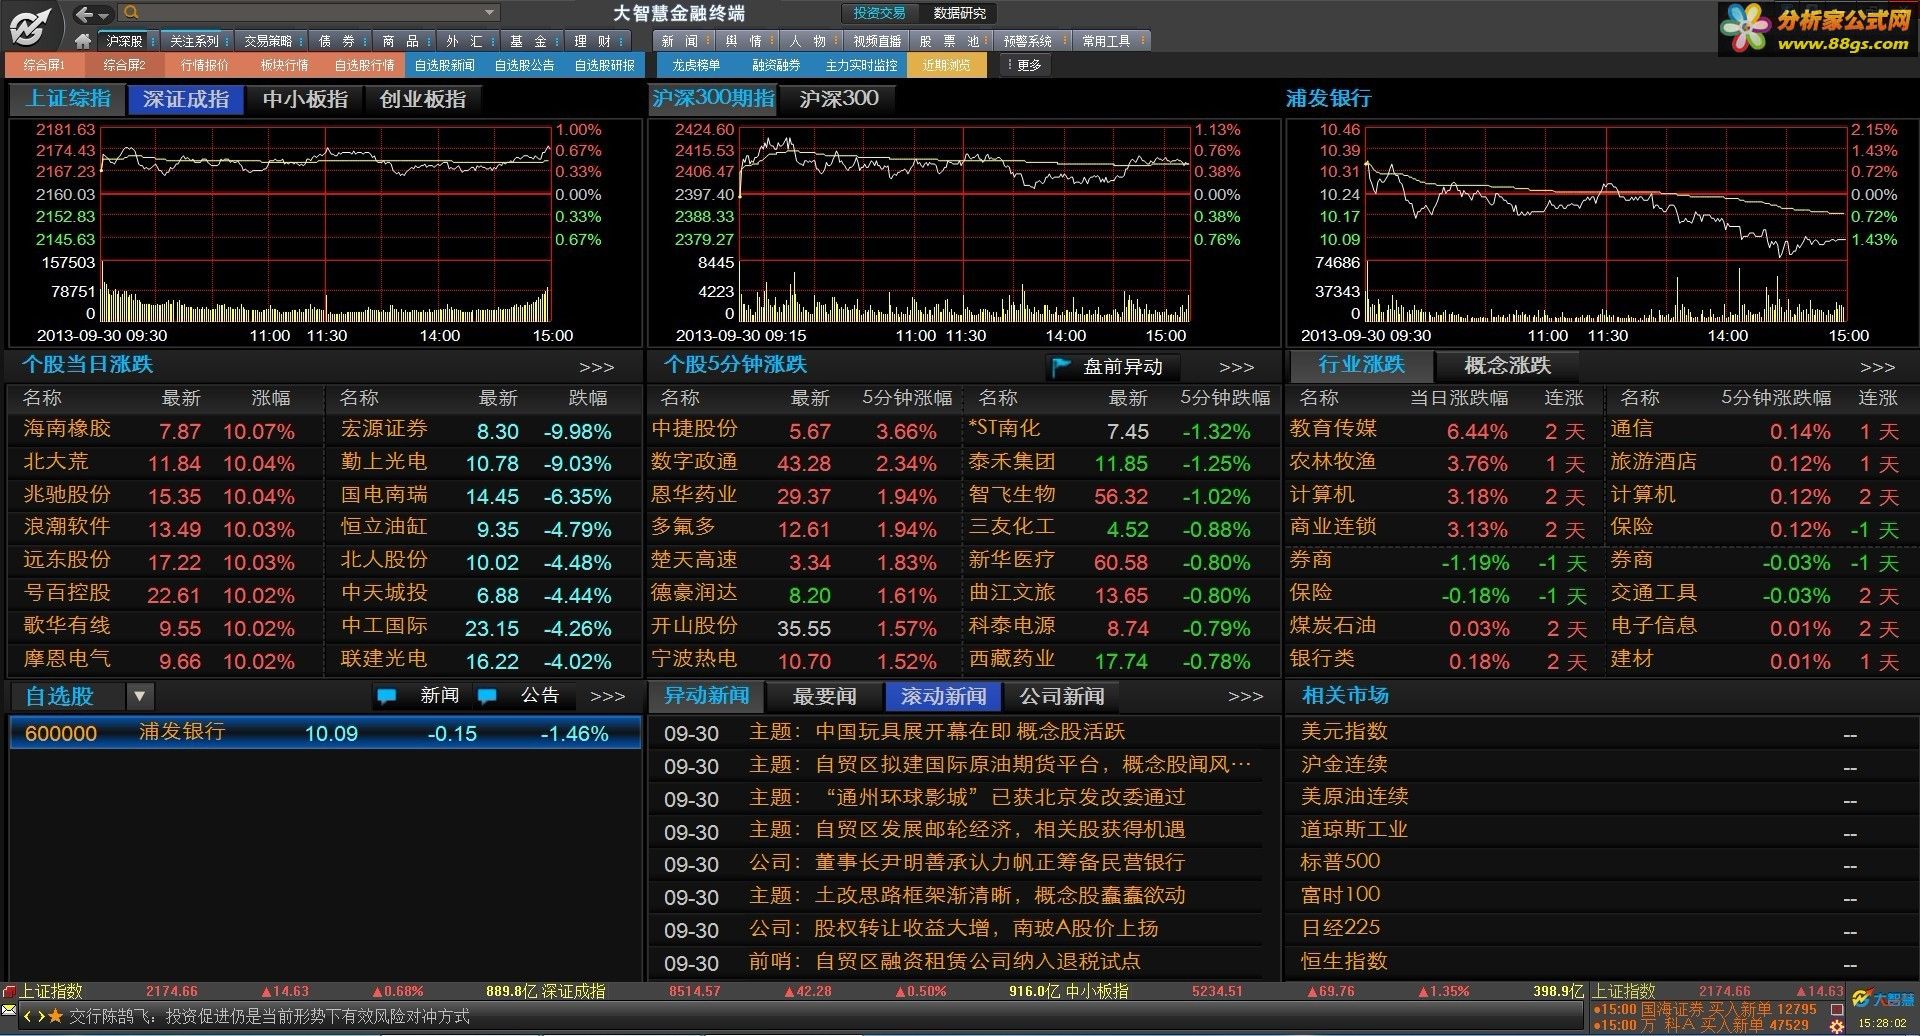This screenshot has height=1036, width=1920.
Task: Click 宏源证券 in the losers list
Action: click(x=384, y=429)
